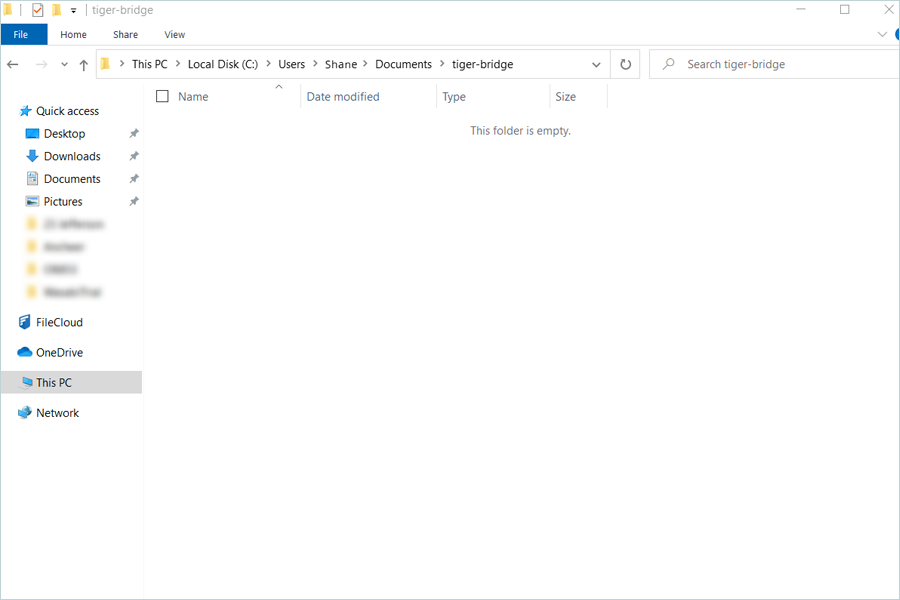
Task: Click the Refresh button beside address bar
Action: 625,64
